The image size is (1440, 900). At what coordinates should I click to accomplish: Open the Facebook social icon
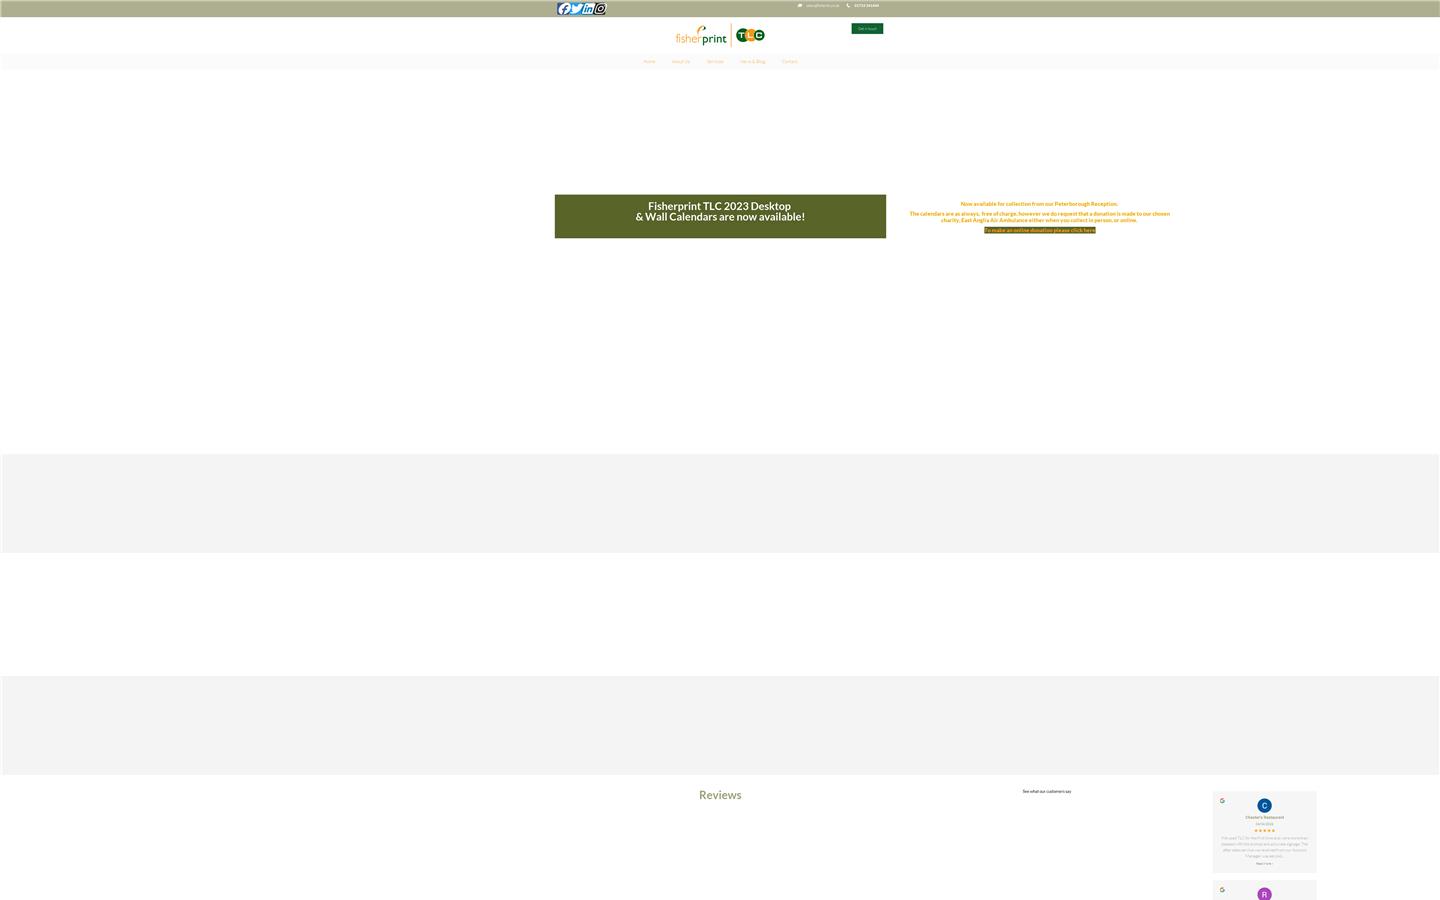[564, 8]
